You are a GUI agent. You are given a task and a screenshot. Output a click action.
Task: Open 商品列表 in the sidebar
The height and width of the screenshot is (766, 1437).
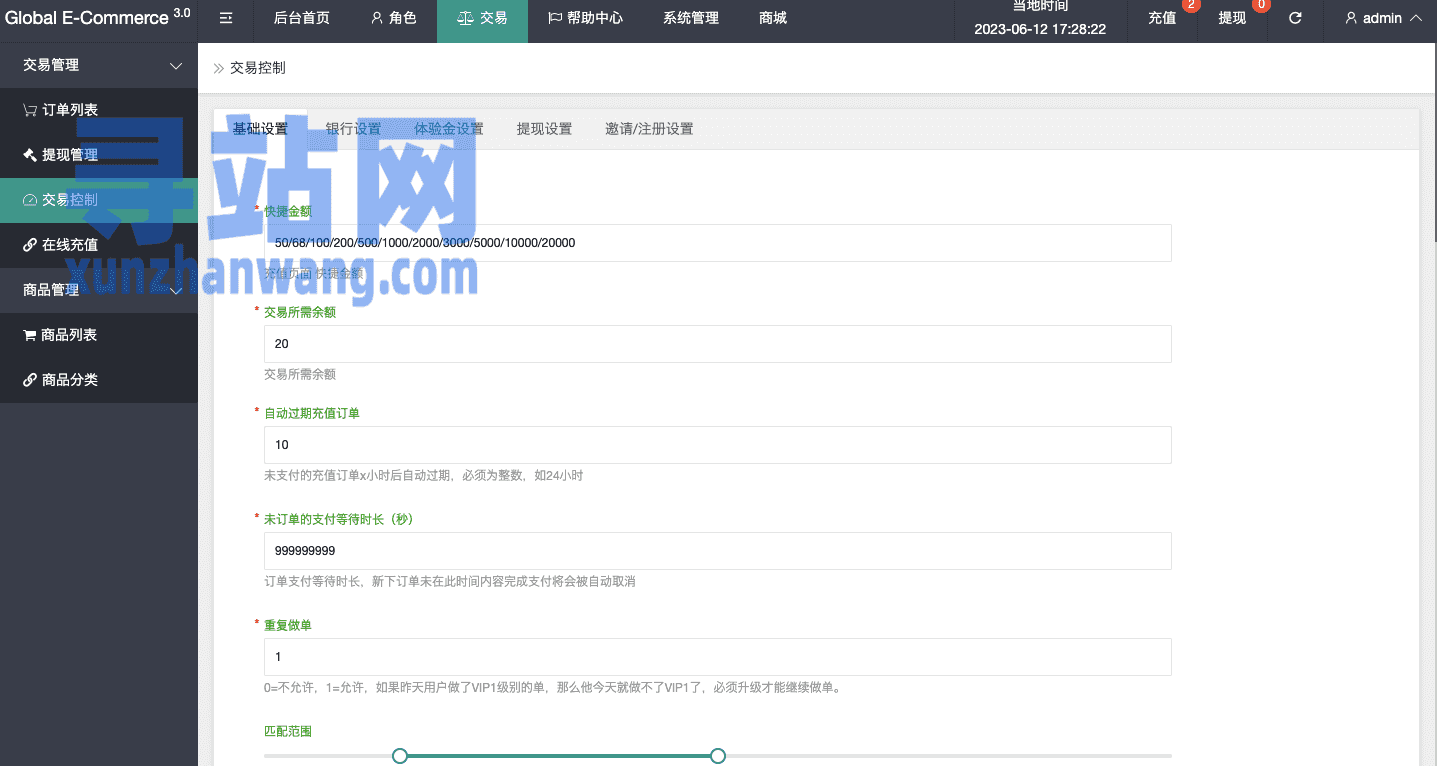69,335
